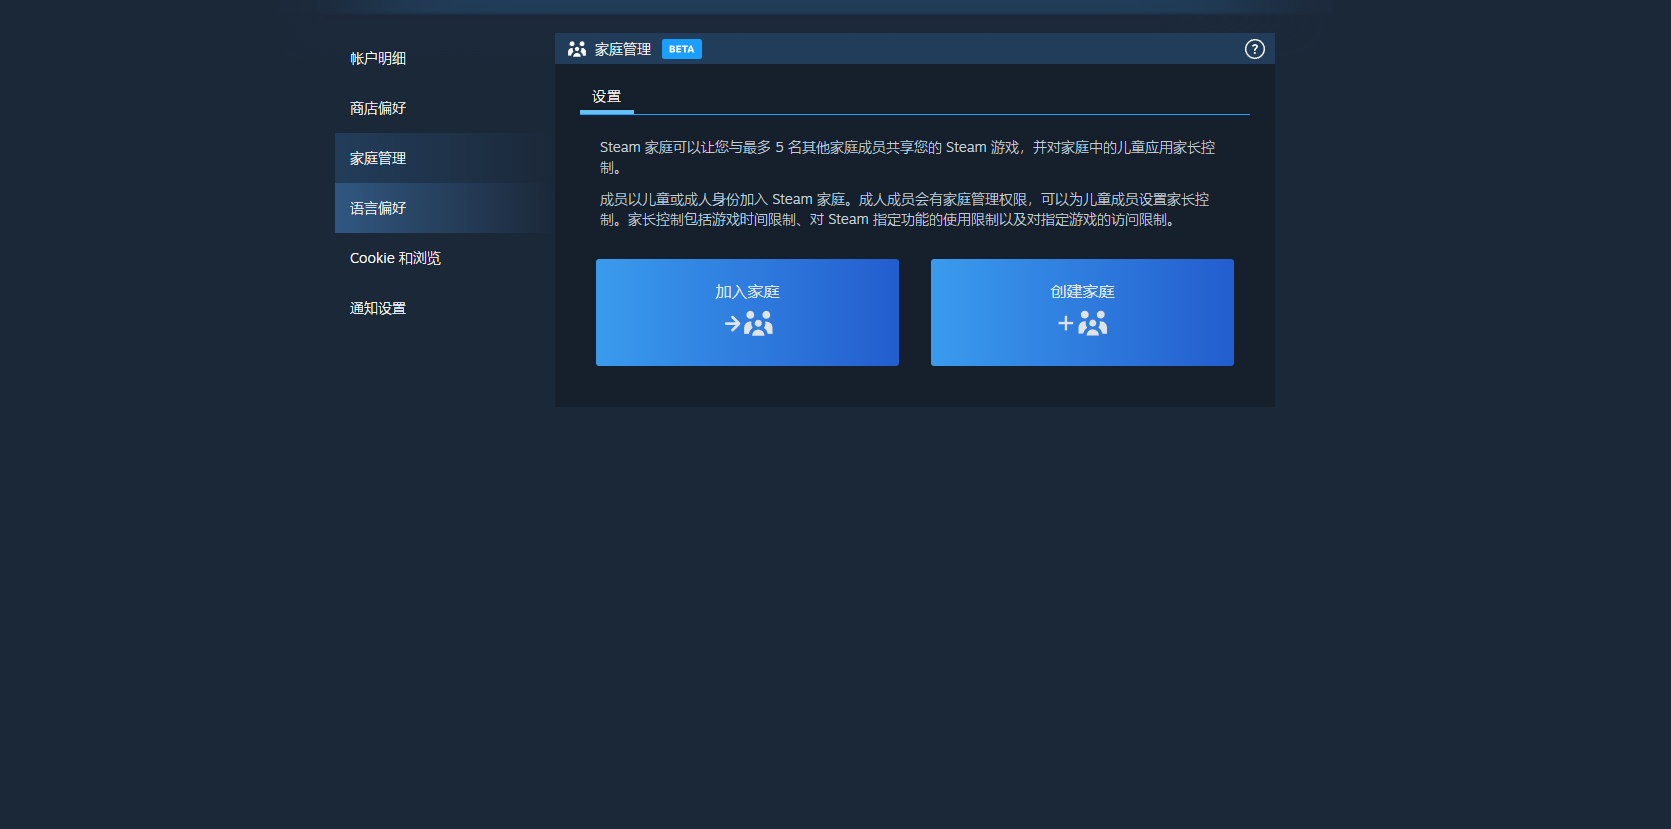Navigate to 通知设置 in sidebar
Screen dimensions: 1671x829
click(378, 308)
